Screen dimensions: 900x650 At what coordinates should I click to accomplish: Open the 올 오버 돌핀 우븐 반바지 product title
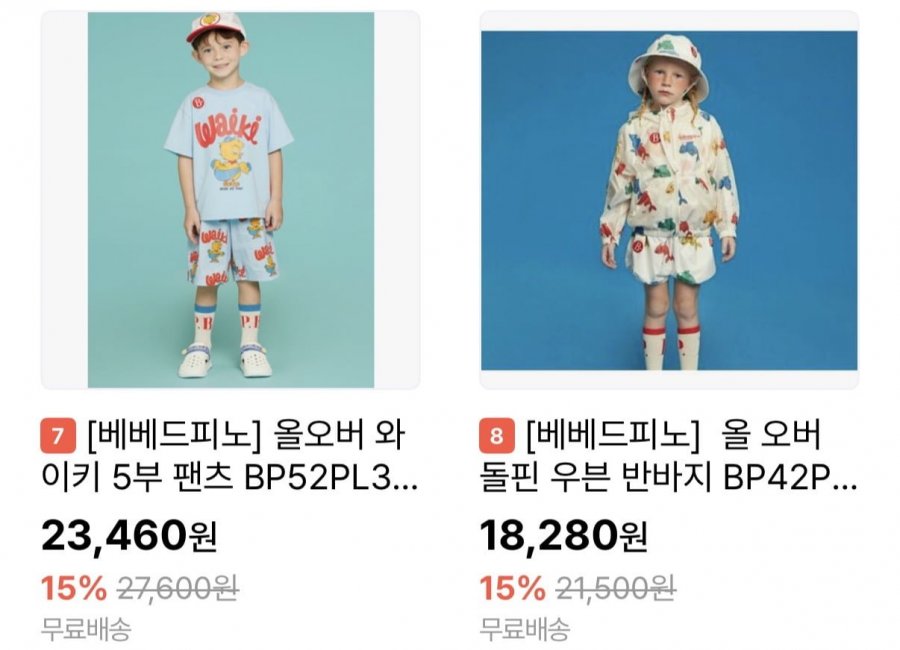coord(669,456)
